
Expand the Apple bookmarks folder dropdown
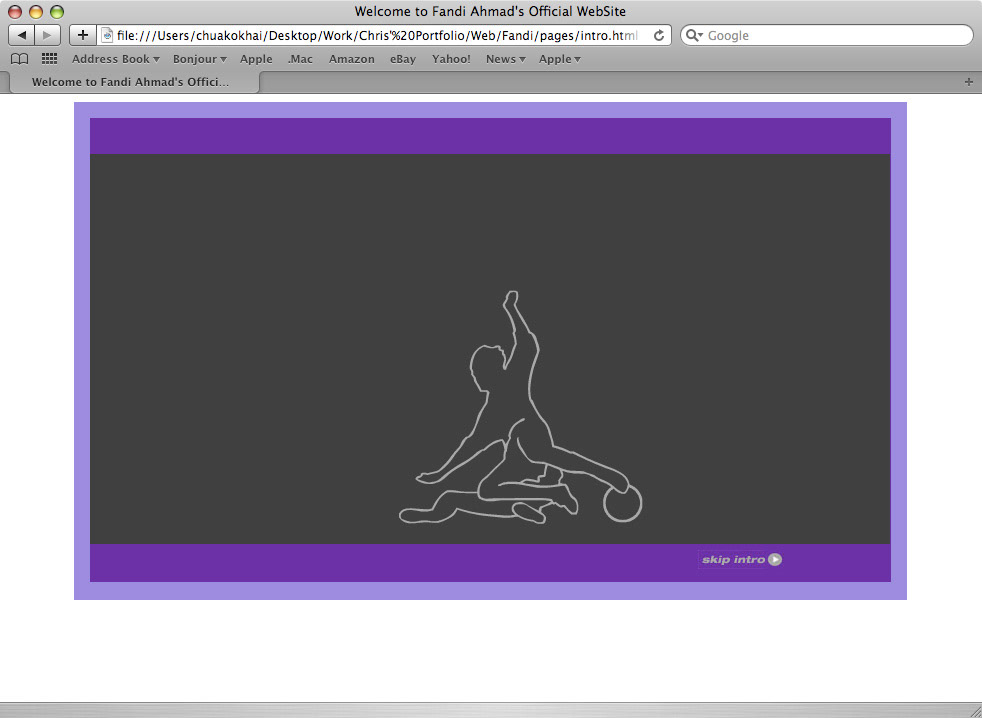[560, 59]
